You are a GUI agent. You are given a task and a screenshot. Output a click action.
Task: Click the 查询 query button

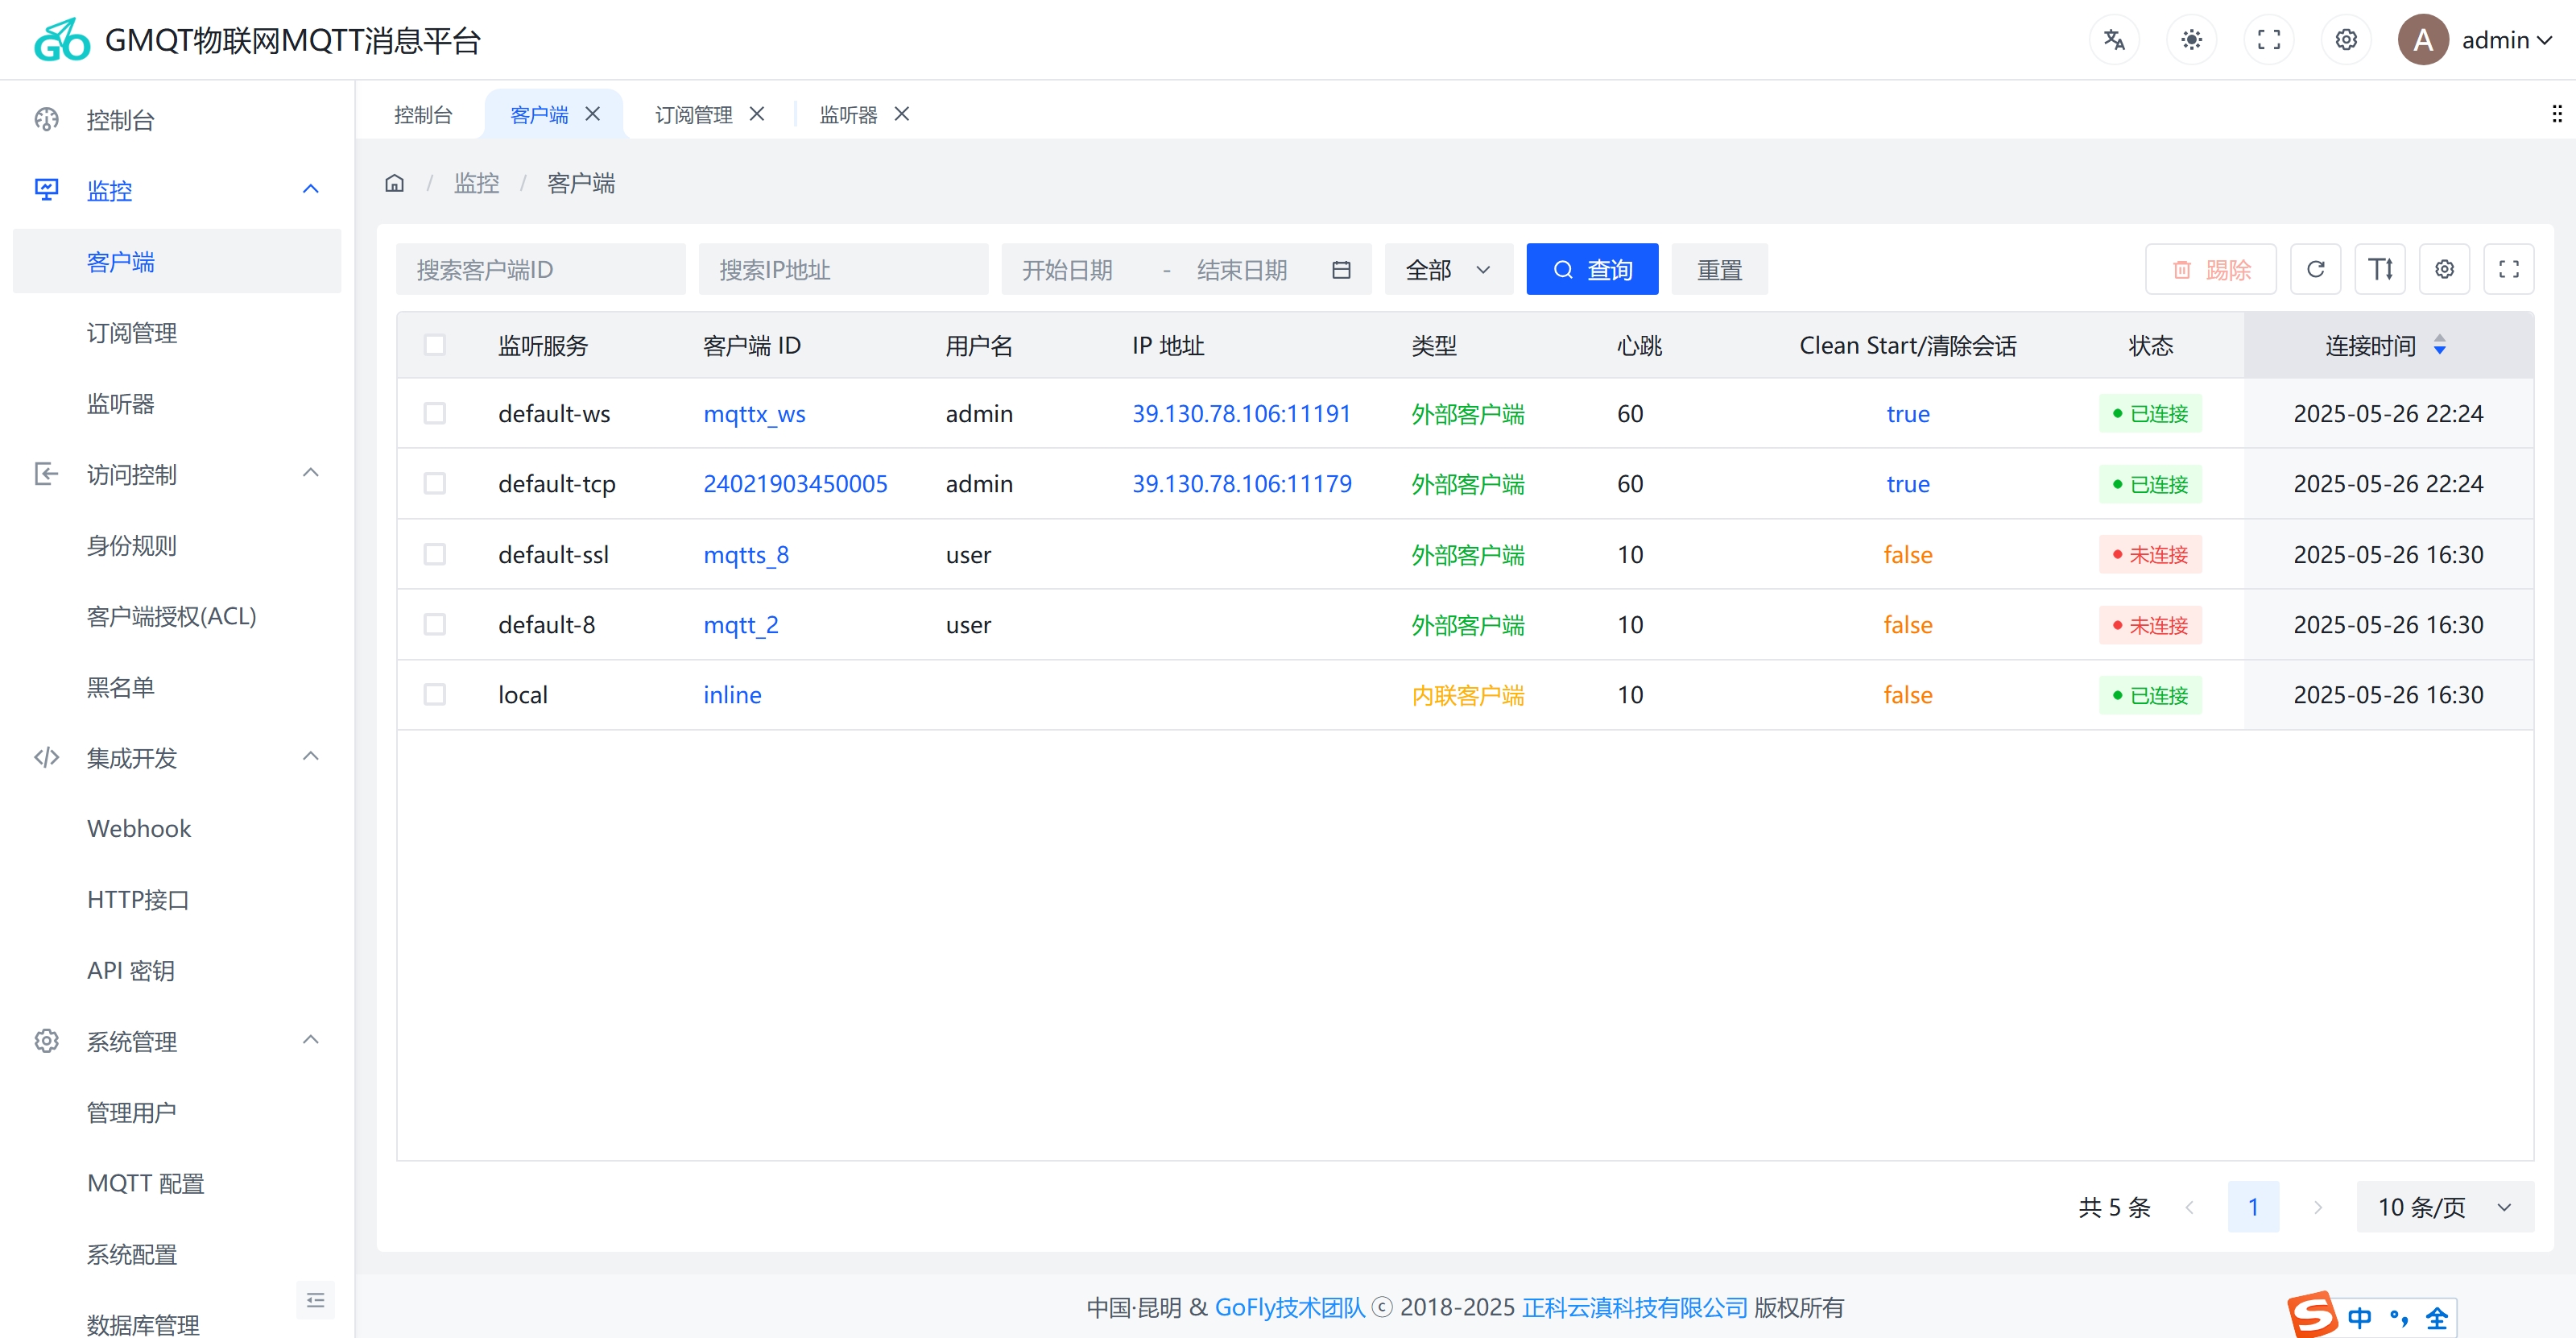1591,268
